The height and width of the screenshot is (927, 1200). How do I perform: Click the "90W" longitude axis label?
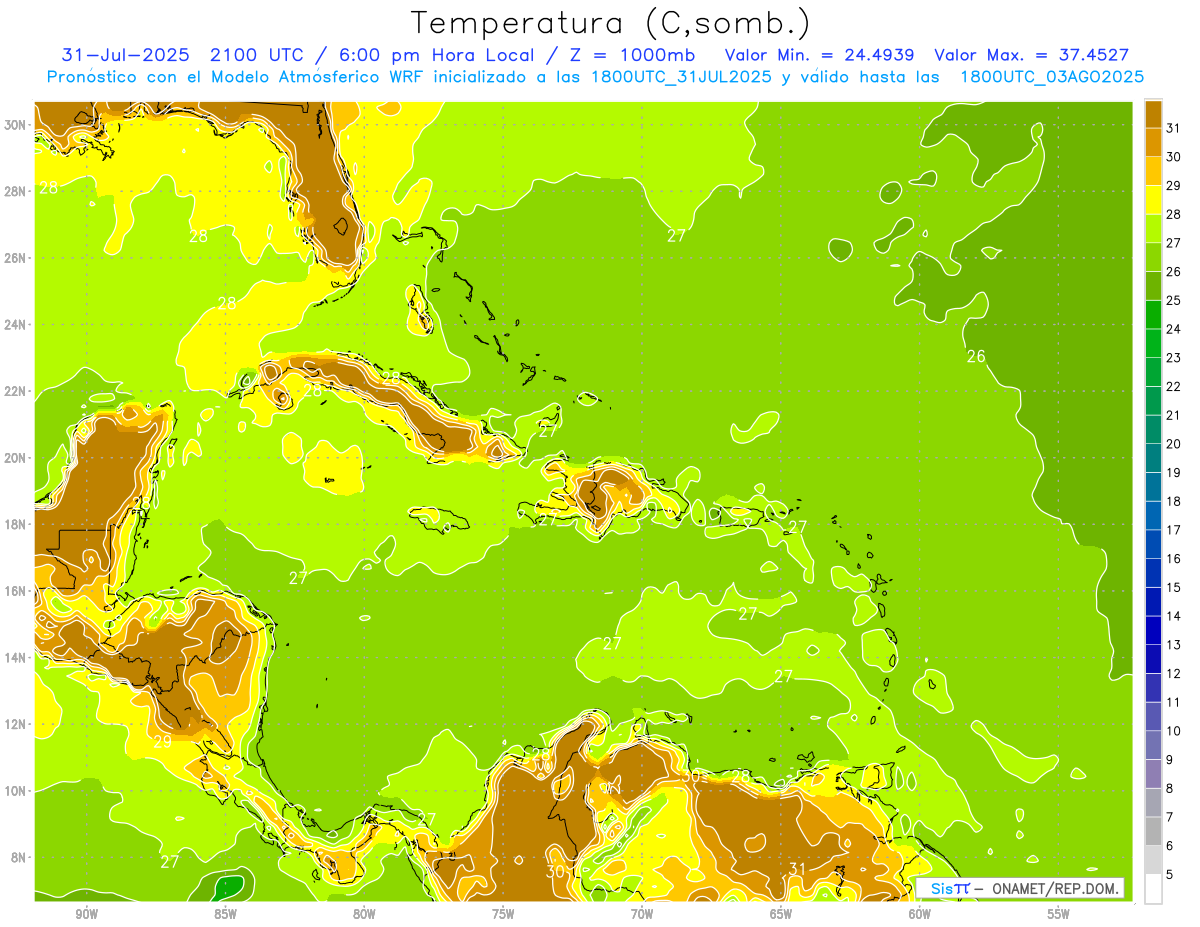[86, 914]
